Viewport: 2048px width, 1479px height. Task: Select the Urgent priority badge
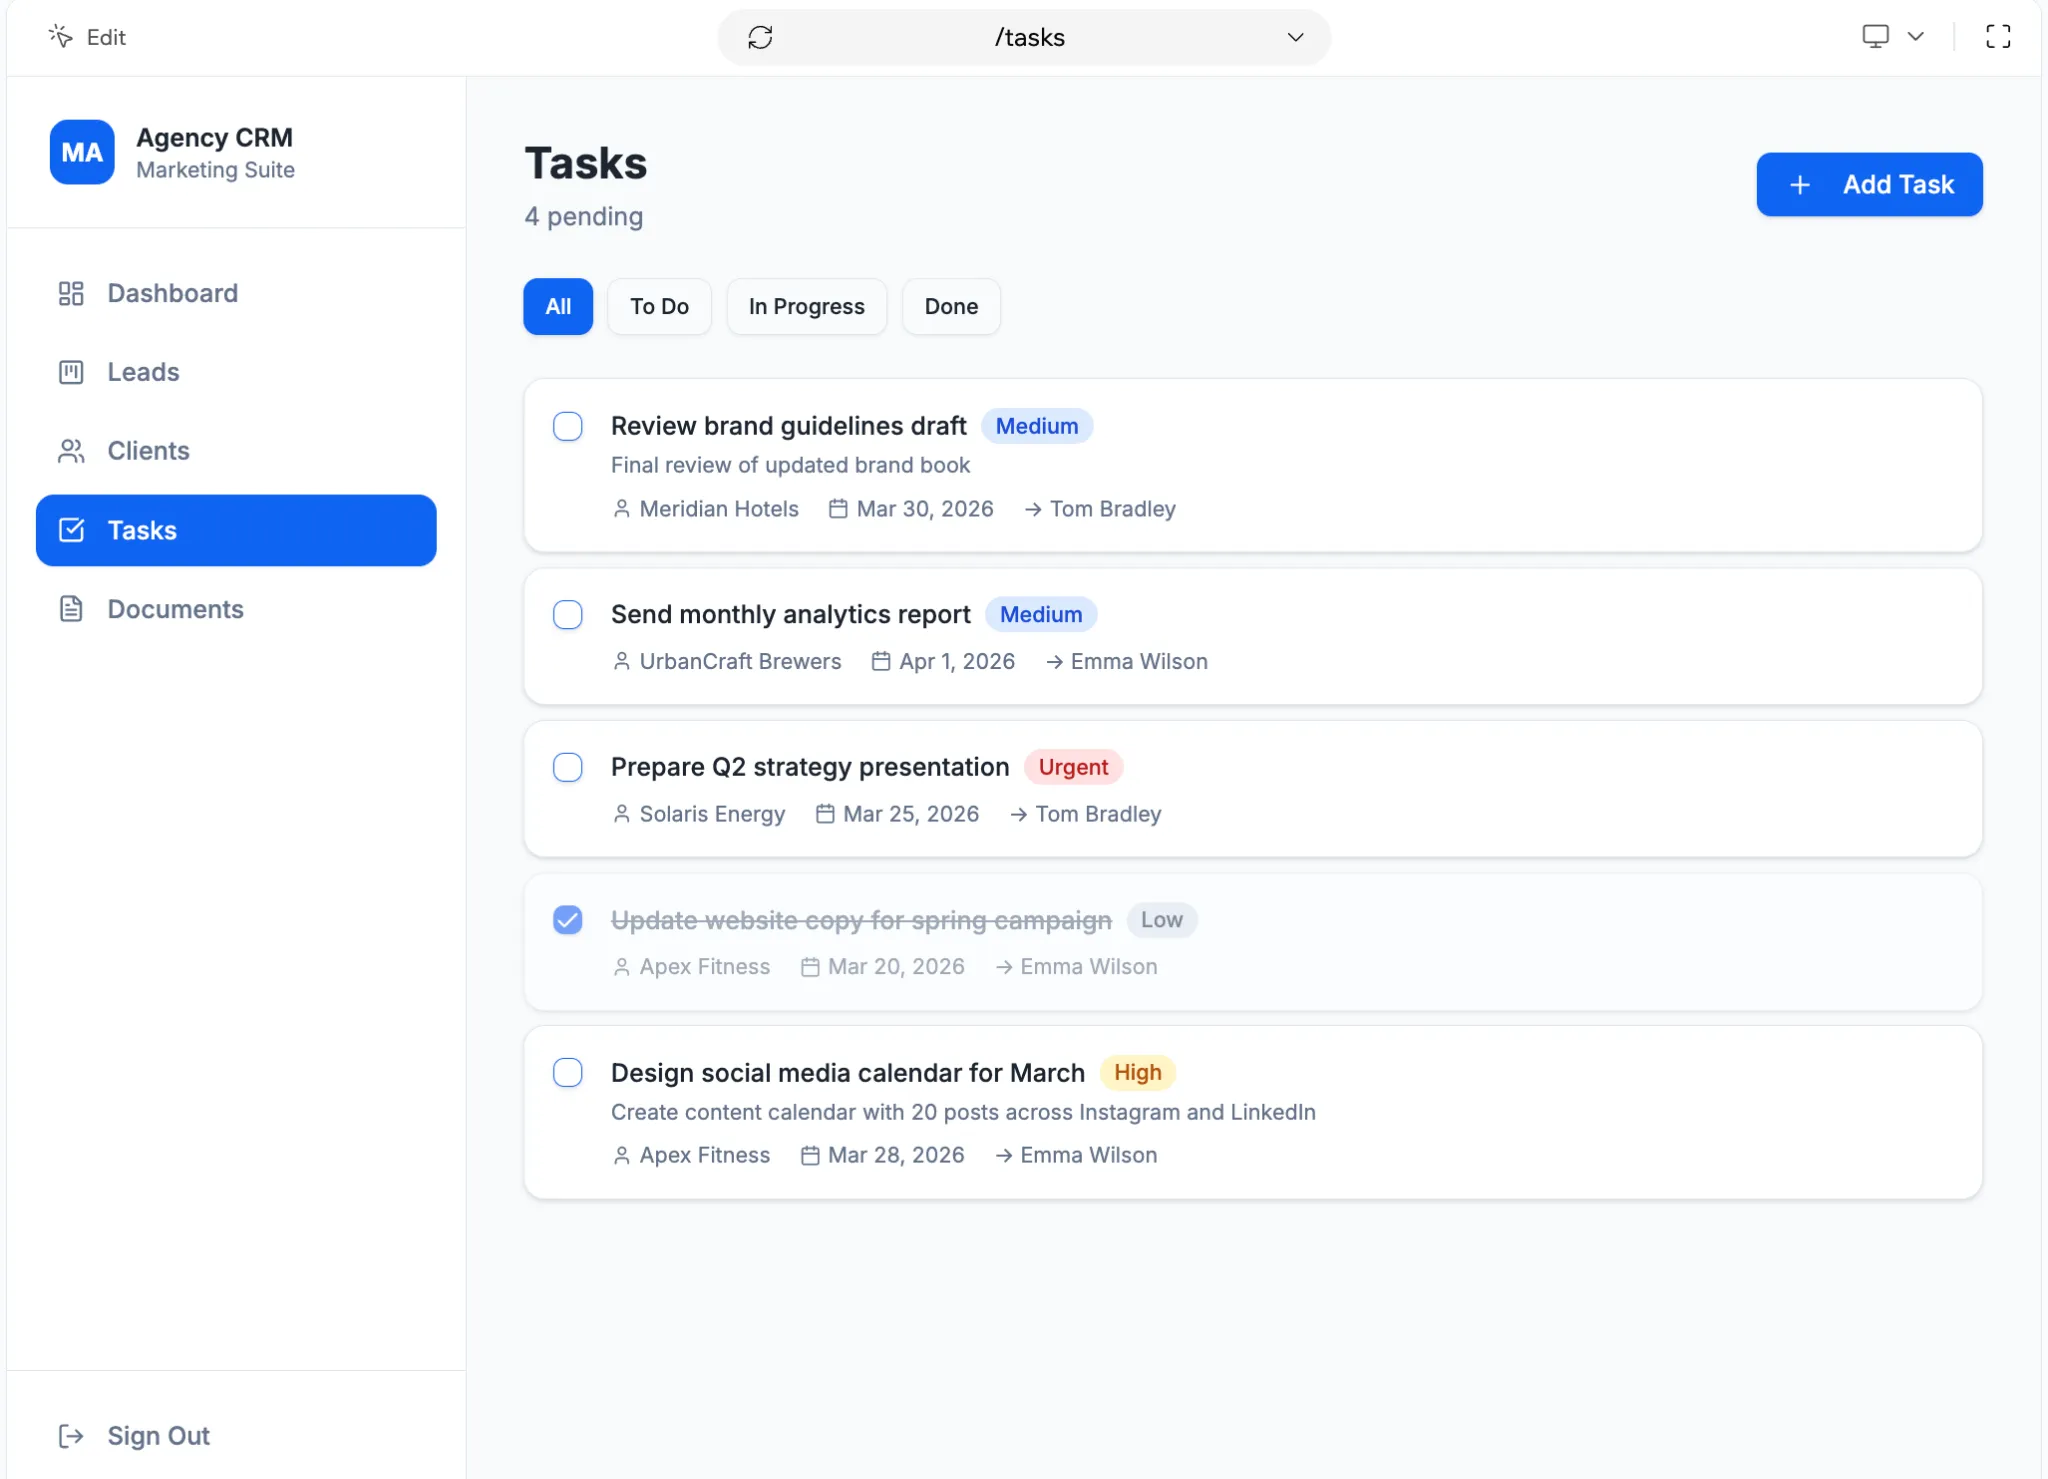(1073, 767)
